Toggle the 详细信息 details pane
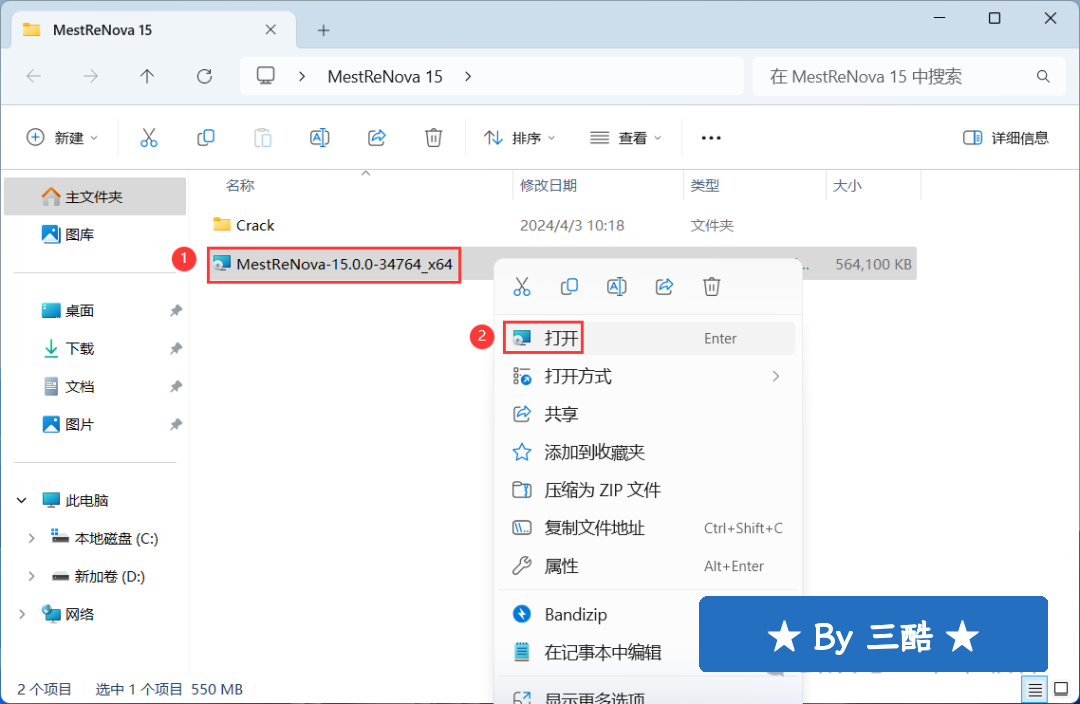The image size is (1080, 704). (x=1006, y=138)
